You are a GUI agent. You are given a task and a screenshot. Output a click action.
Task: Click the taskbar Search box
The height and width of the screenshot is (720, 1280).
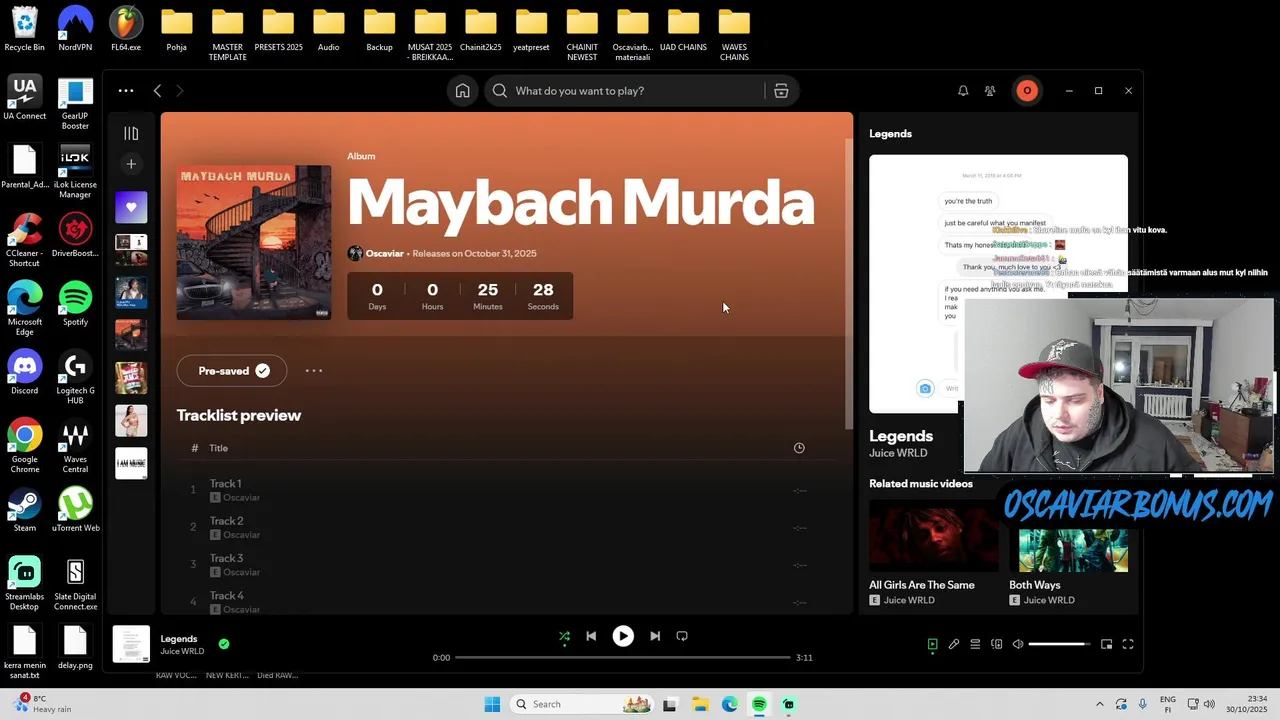(583, 705)
